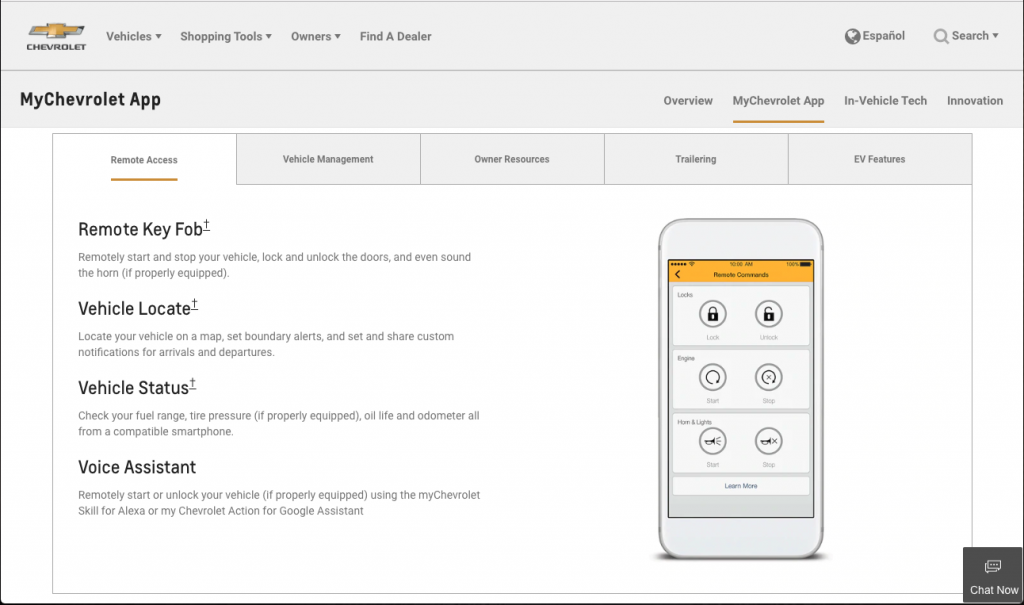Switch to the Owner Resources tab
This screenshot has width=1024, height=605.
(x=512, y=159)
